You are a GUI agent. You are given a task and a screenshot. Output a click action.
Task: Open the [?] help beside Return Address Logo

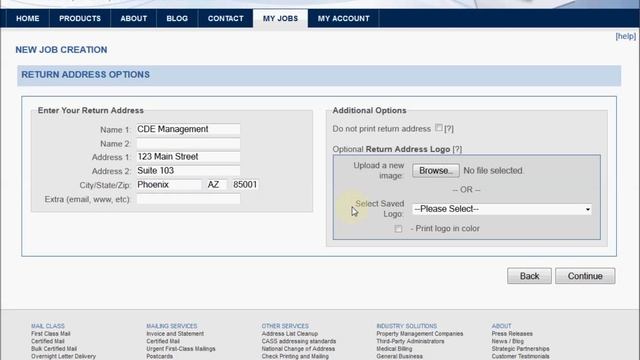tap(457, 149)
